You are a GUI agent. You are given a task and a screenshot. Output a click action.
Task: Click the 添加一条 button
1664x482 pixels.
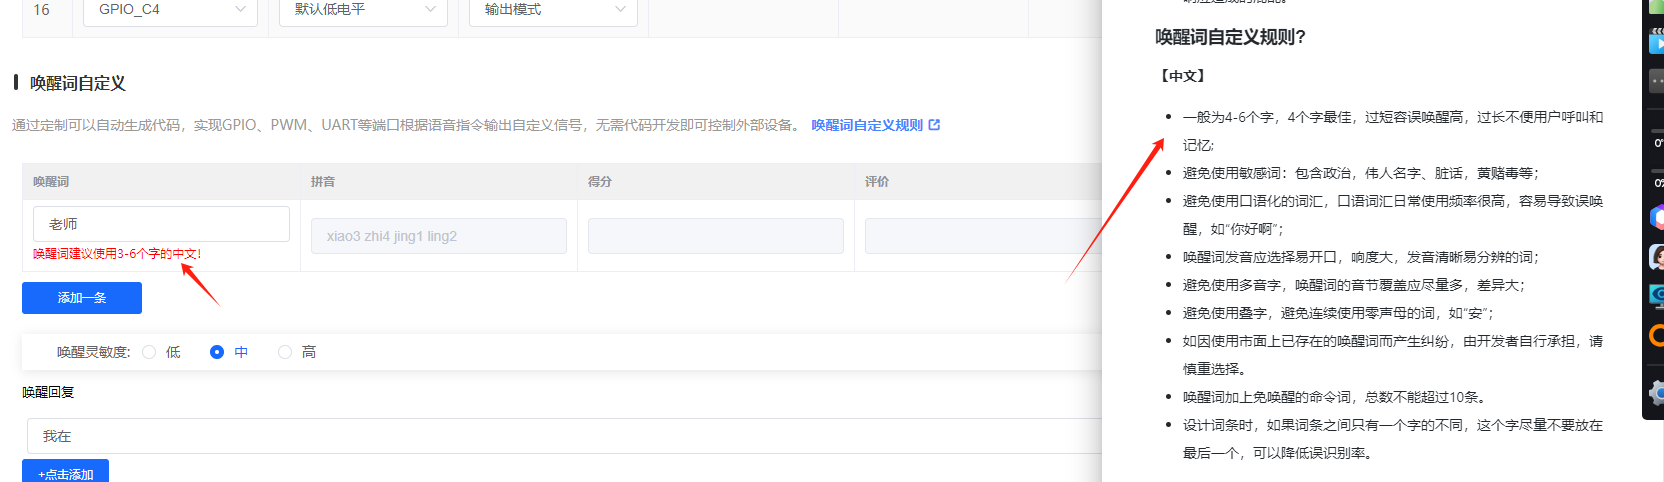(82, 298)
